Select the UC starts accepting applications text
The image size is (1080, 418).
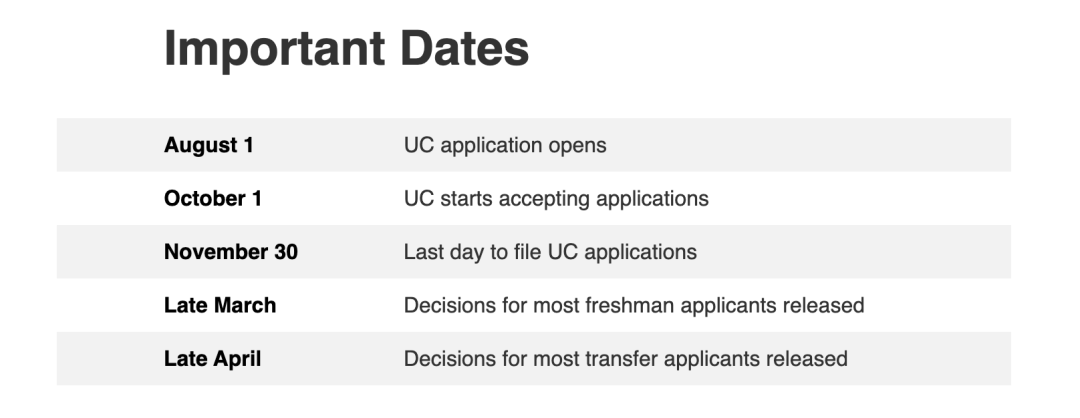point(556,199)
